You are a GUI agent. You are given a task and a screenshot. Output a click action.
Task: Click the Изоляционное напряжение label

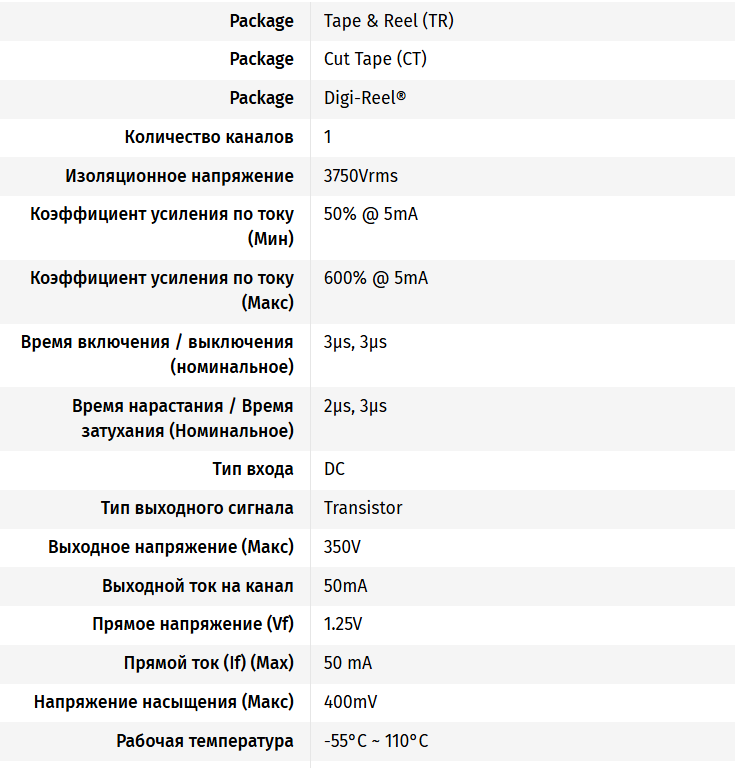[x=179, y=176]
